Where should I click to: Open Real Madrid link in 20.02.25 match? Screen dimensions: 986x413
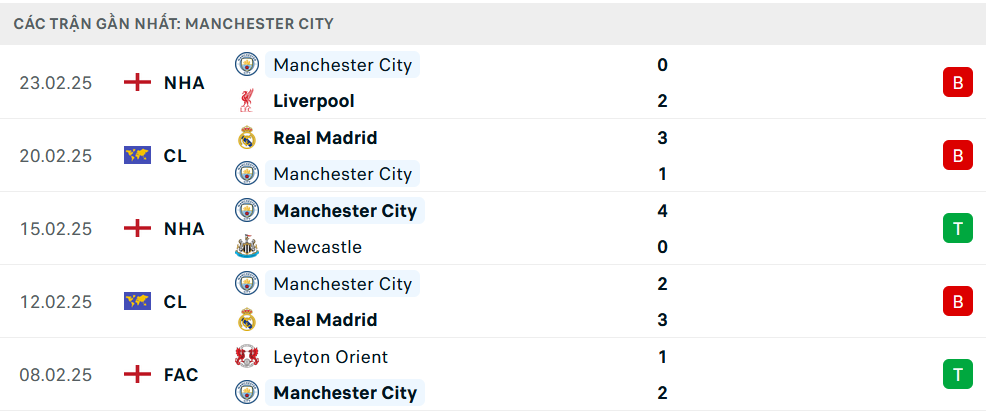tap(325, 138)
